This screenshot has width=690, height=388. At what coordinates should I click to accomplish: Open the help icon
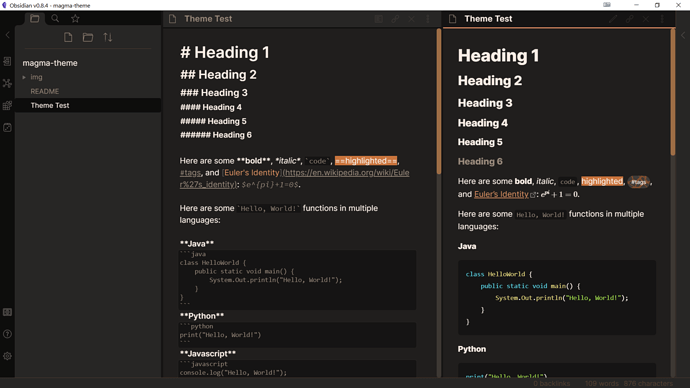[7, 334]
